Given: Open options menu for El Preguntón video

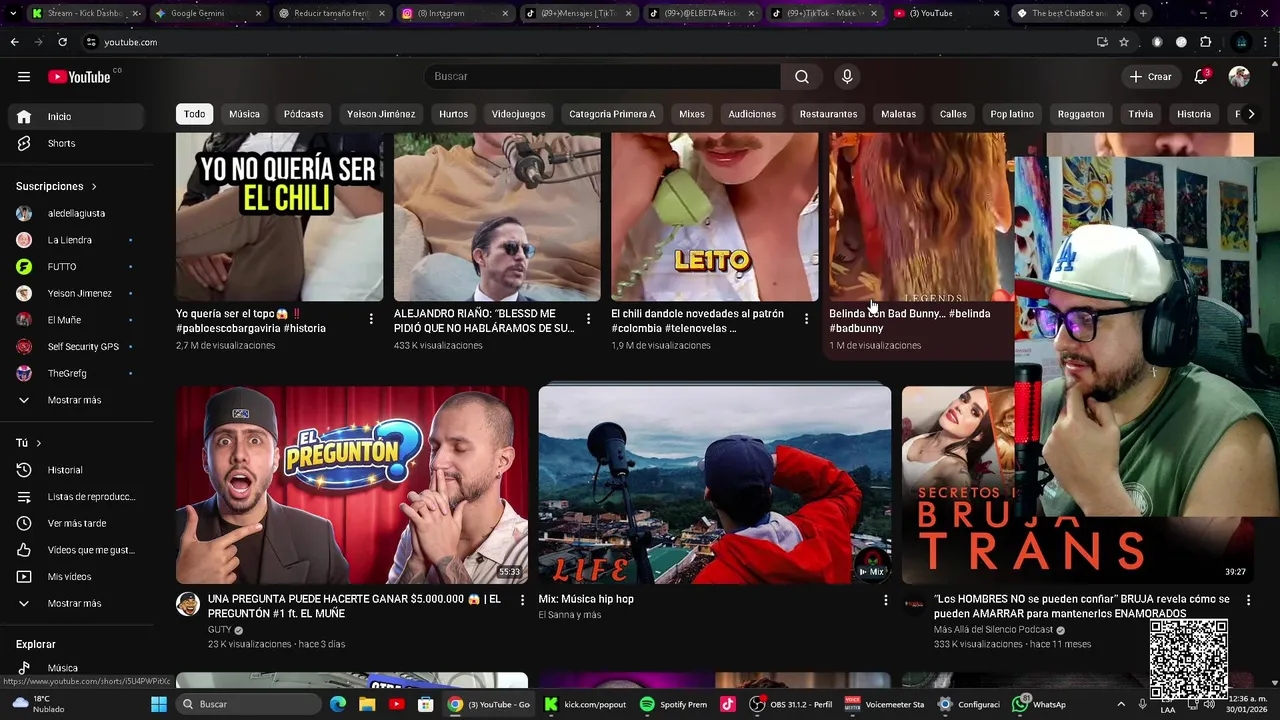Looking at the screenshot, I should [x=522, y=600].
